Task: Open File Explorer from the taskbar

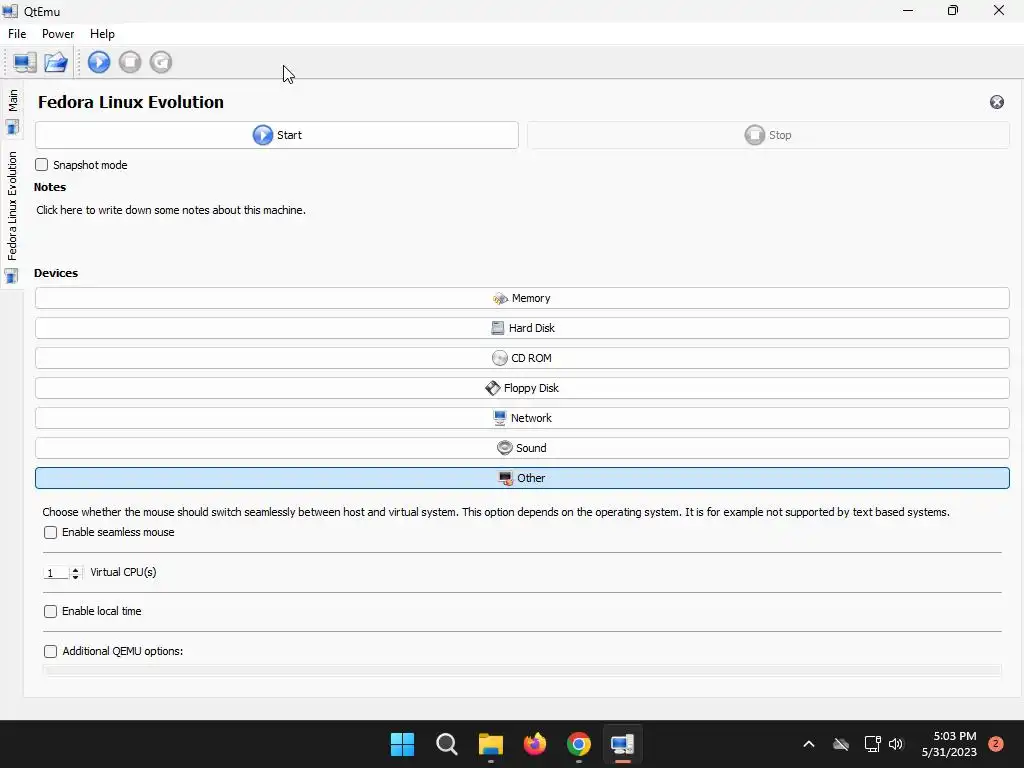Action: click(x=490, y=744)
